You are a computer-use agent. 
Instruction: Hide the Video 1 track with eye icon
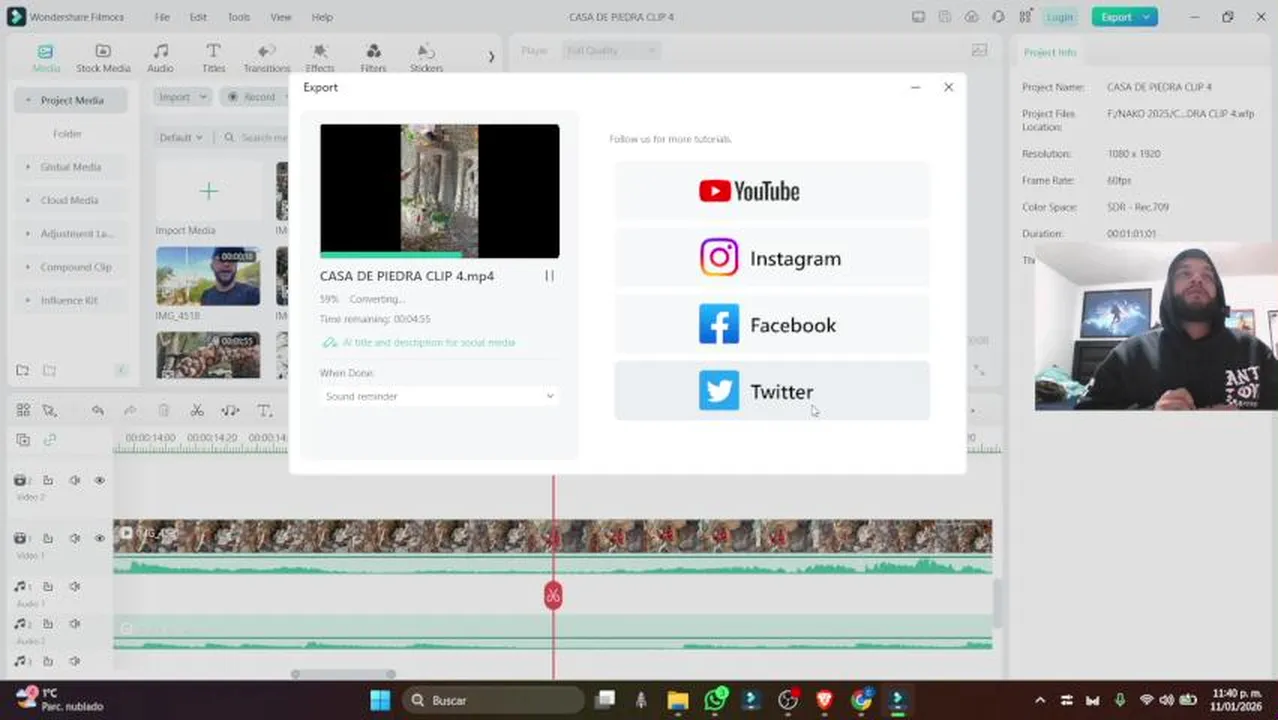[100, 538]
